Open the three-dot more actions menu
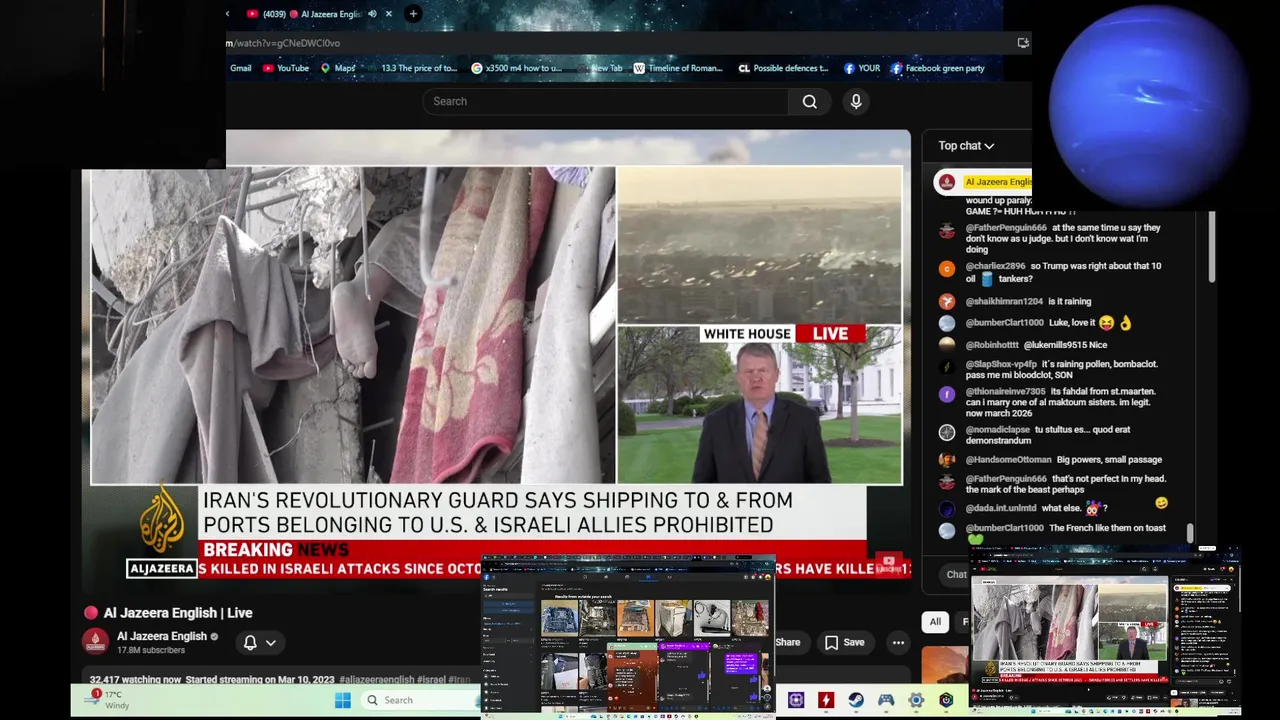 [898, 642]
